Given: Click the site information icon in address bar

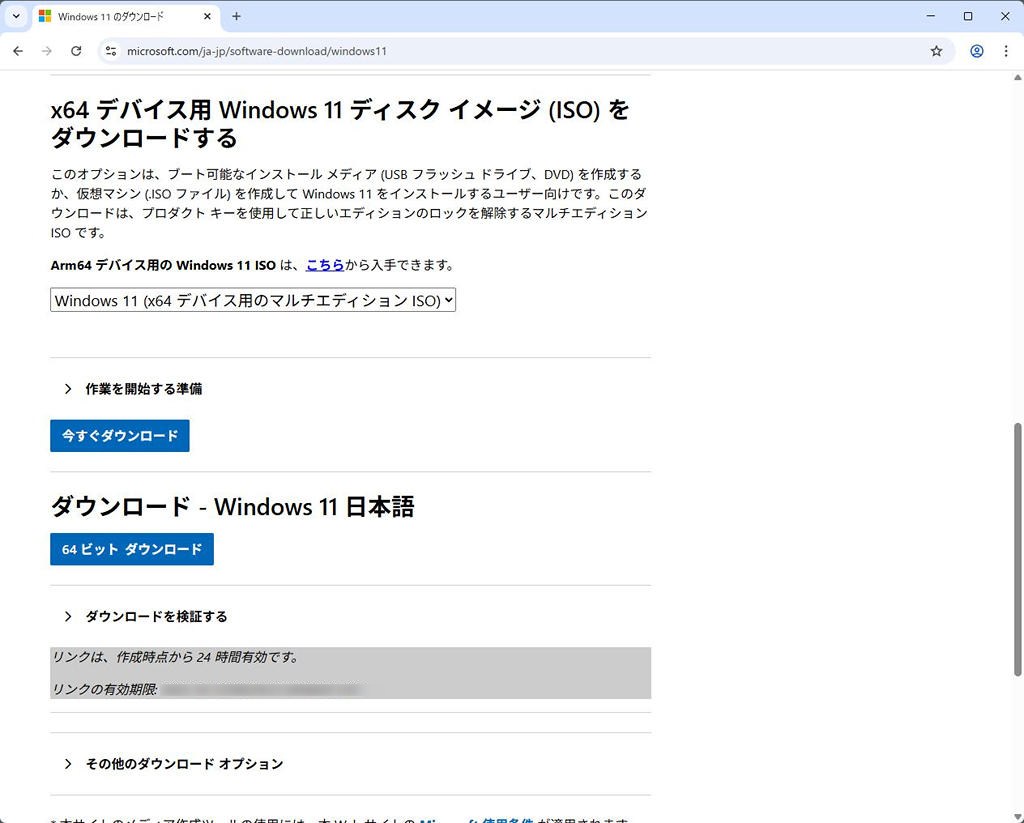Looking at the screenshot, I should pos(111,51).
